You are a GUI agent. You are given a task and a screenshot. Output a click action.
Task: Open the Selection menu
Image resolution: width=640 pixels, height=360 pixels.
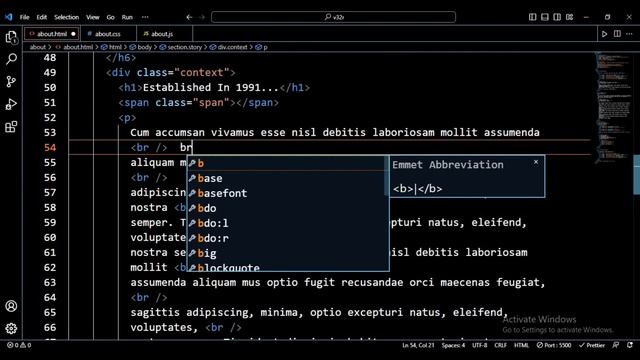[67, 17]
